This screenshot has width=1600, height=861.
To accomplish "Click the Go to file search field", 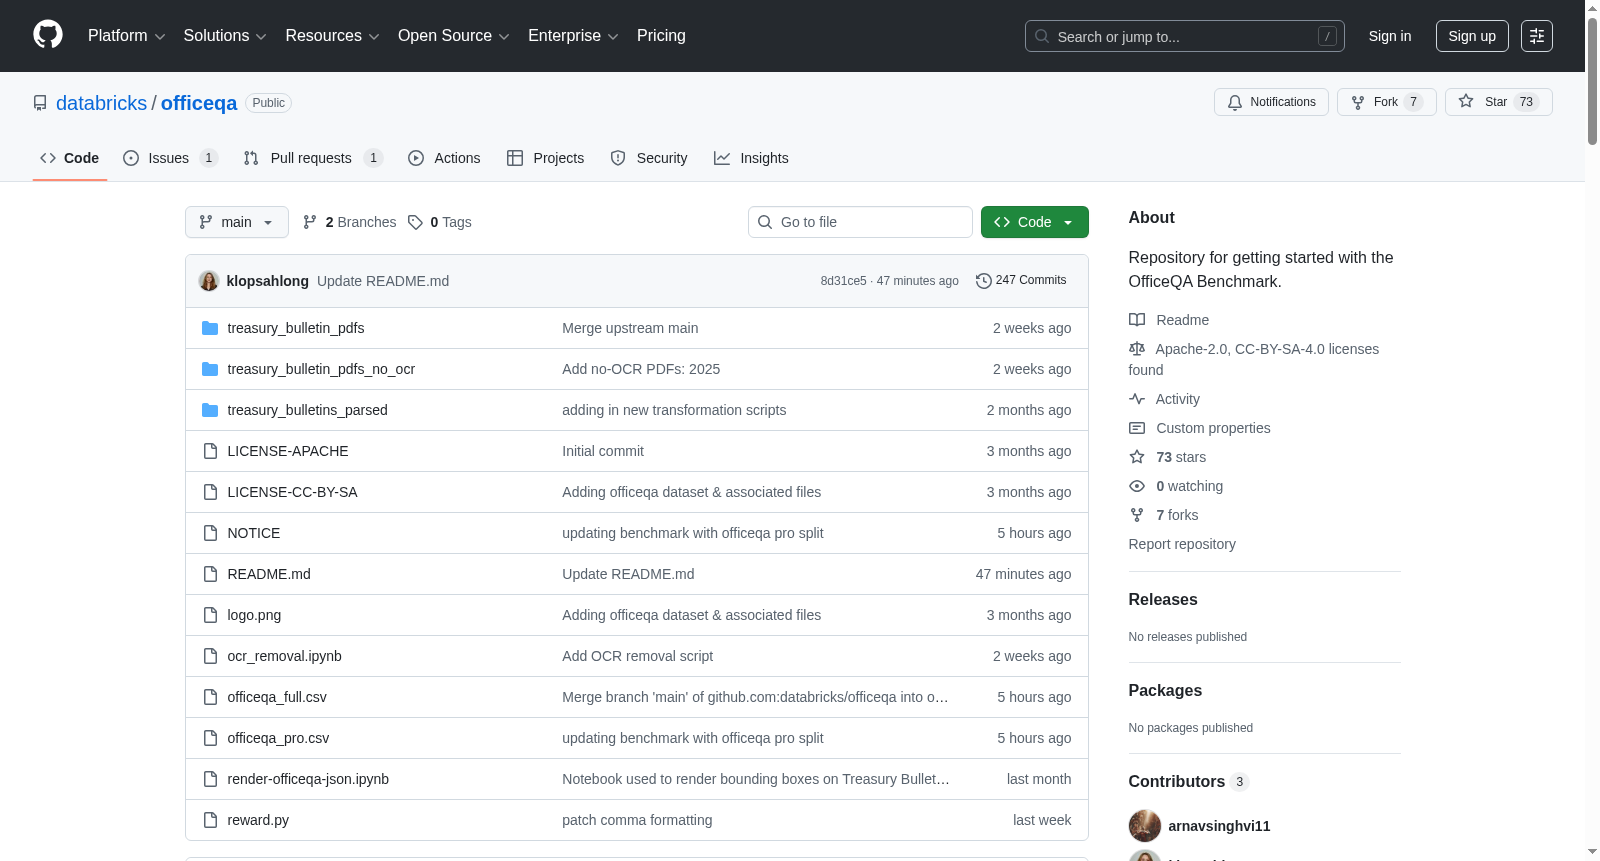I will click(860, 222).
